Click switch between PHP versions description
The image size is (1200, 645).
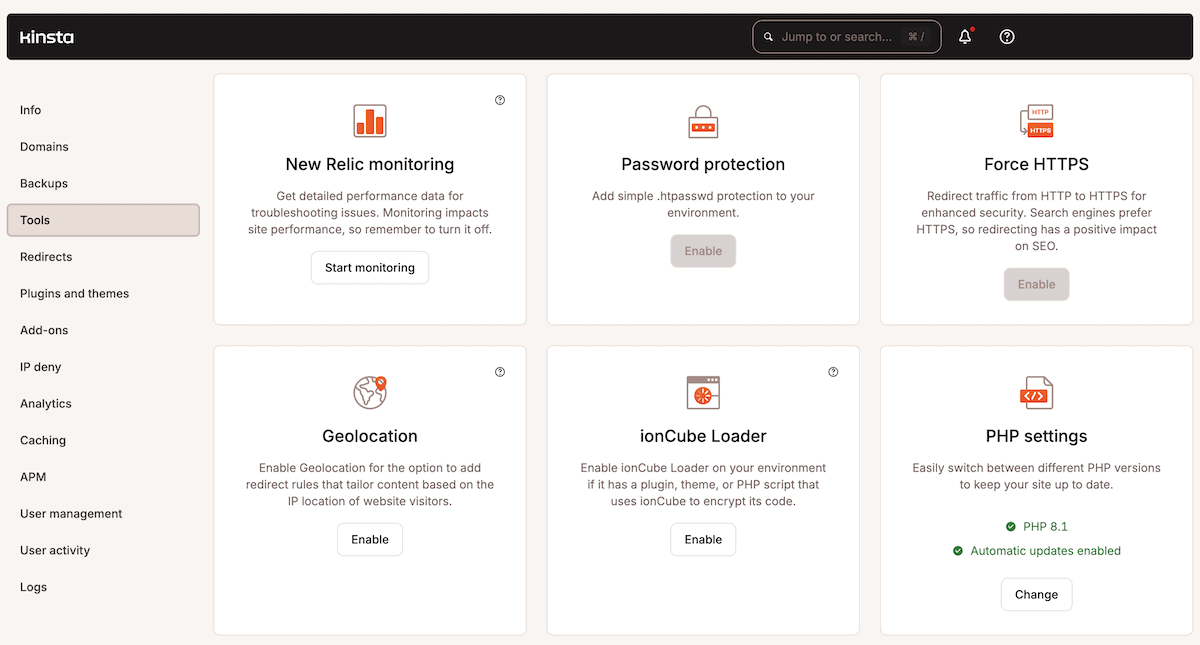click(x=1036, y=476)
